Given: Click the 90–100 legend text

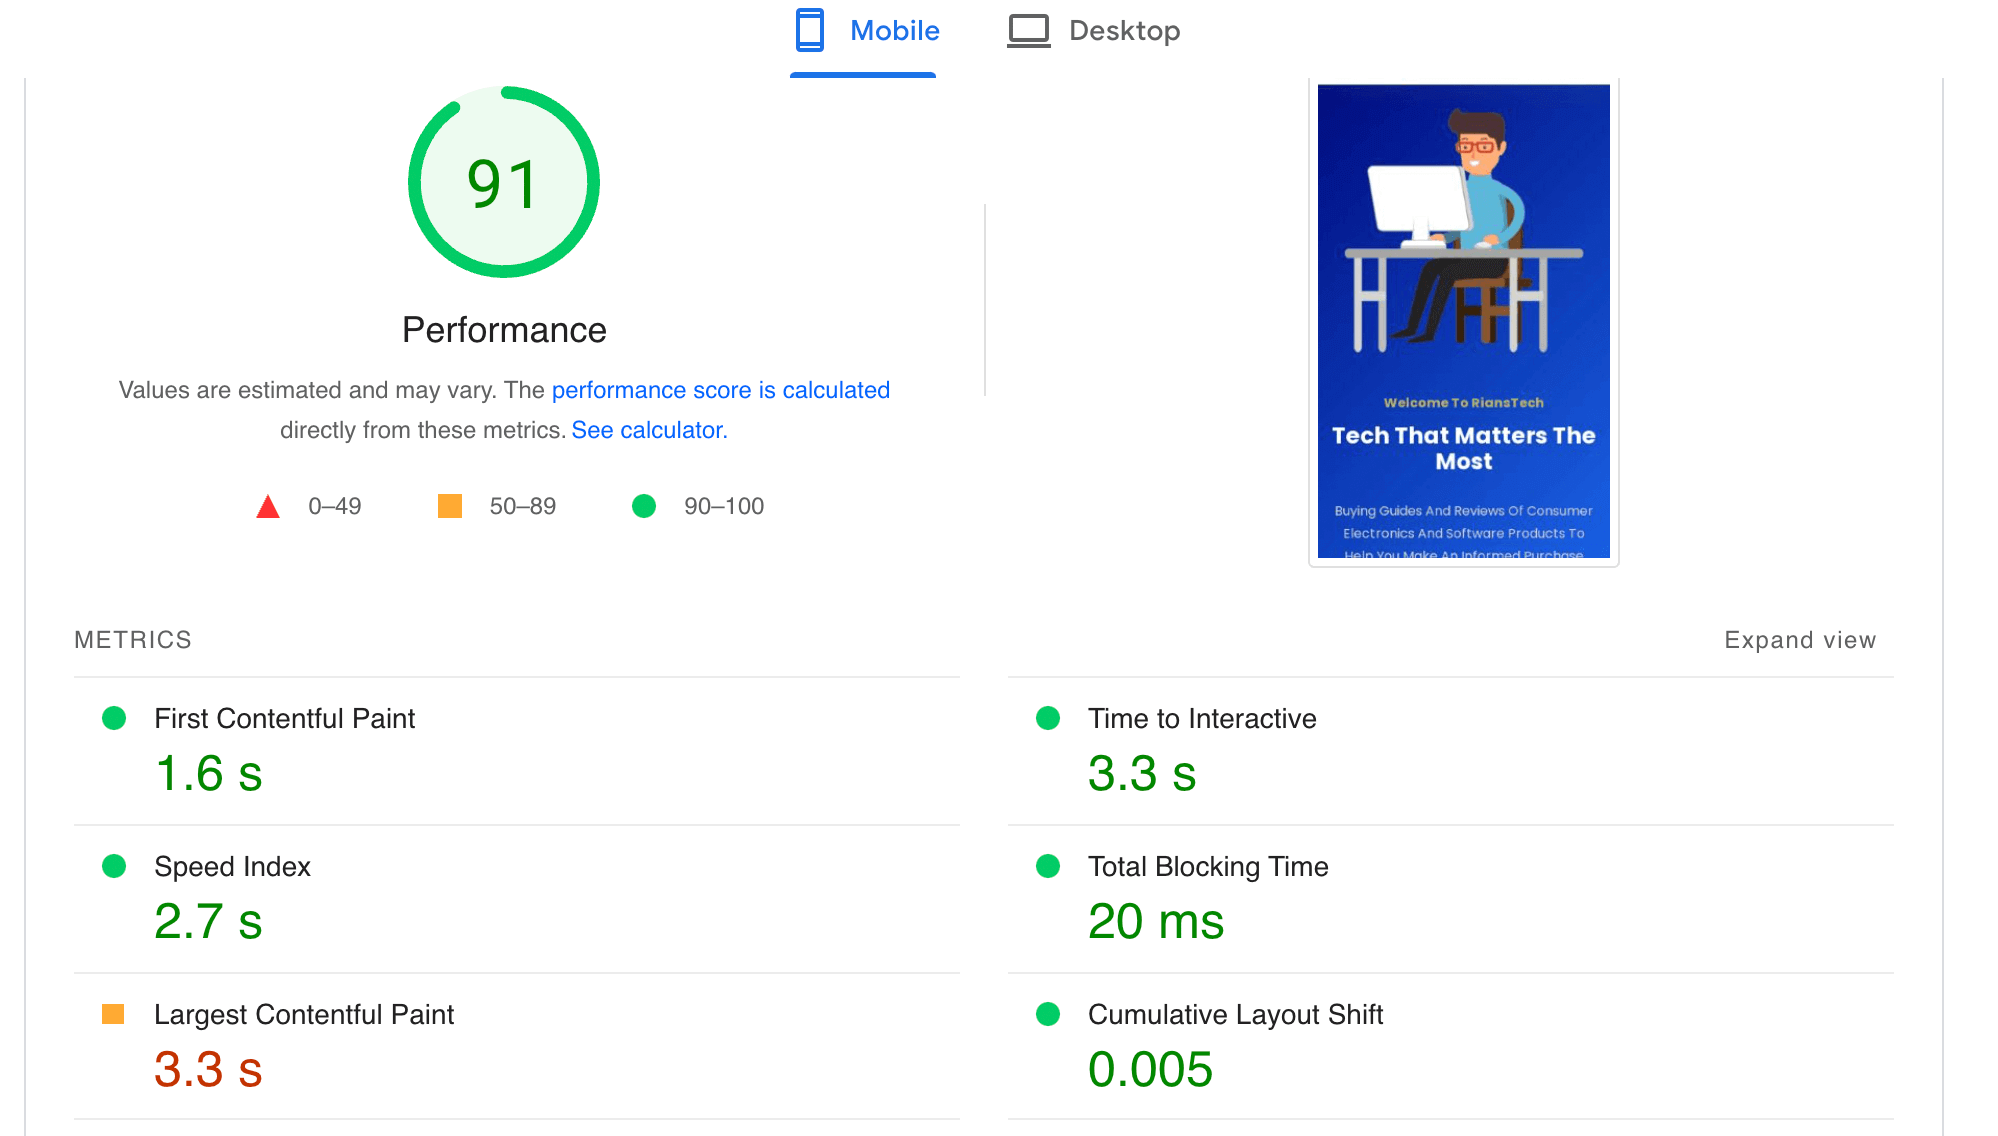Looking at the screenshot, I should click(724, 506).
